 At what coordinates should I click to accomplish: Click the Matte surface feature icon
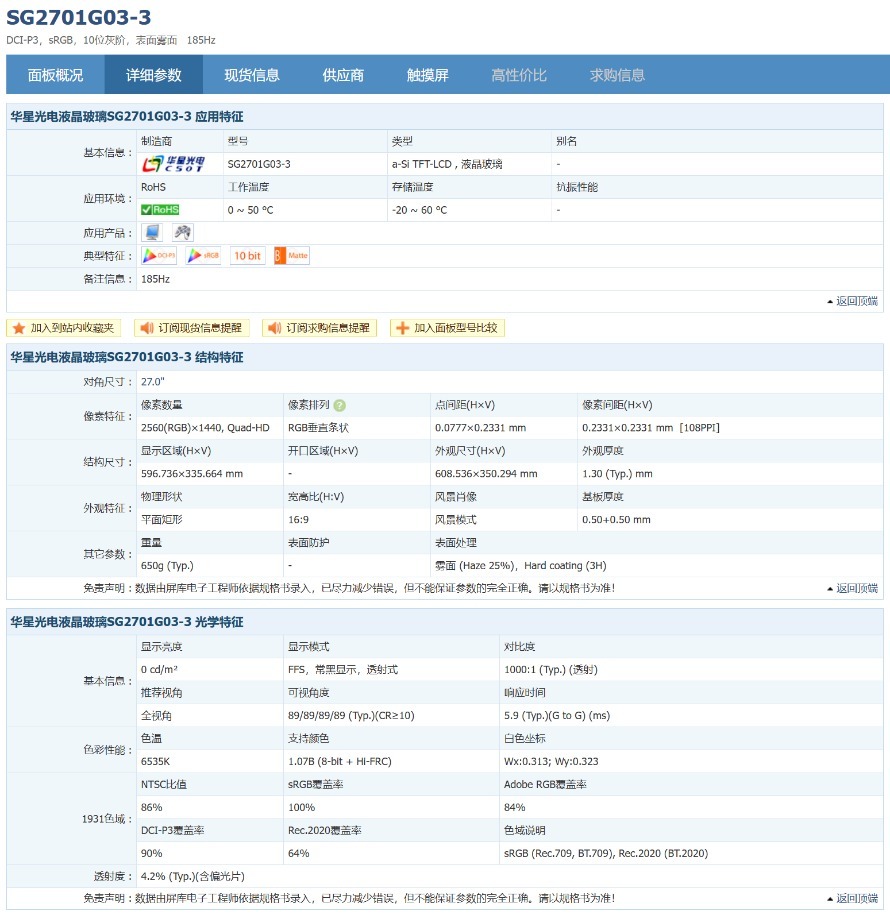point(292,256)
